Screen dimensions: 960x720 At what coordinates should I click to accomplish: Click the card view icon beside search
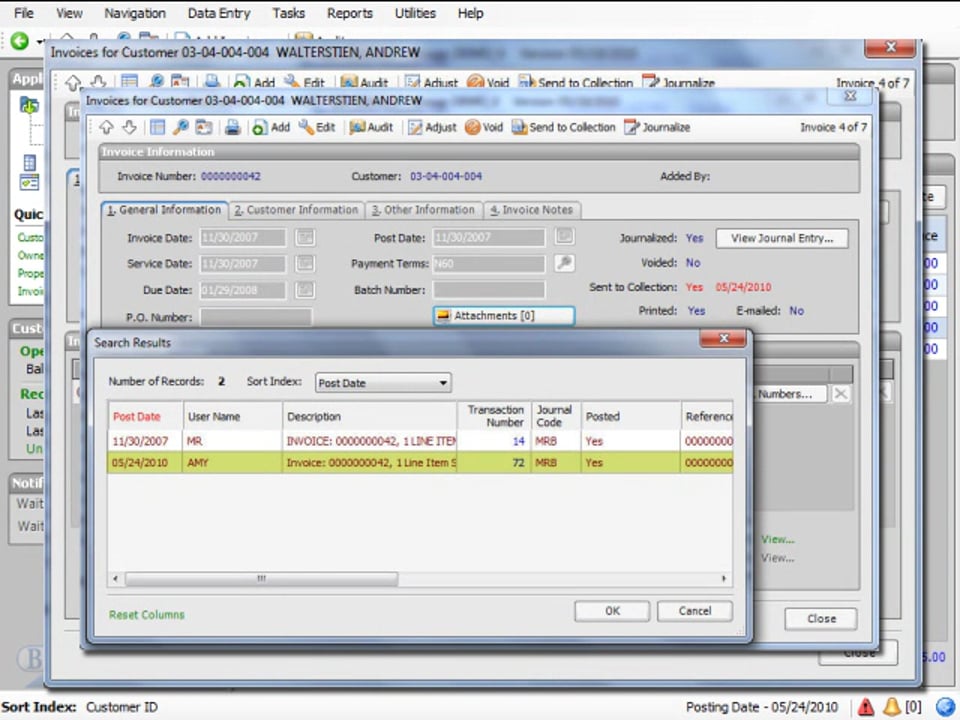coord(203,127)
